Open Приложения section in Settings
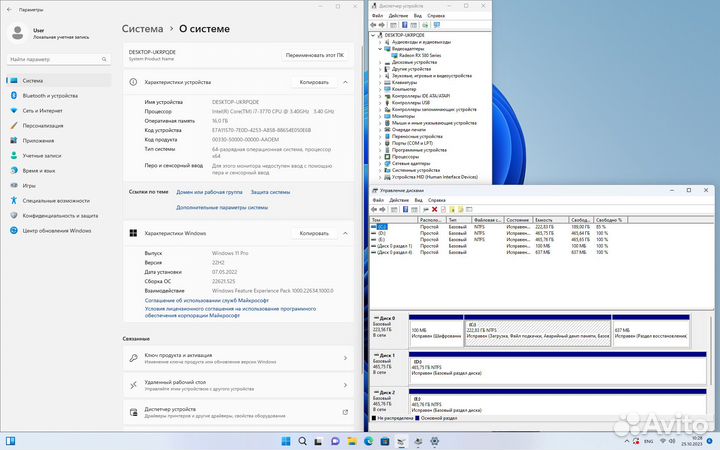 (38, 141)
